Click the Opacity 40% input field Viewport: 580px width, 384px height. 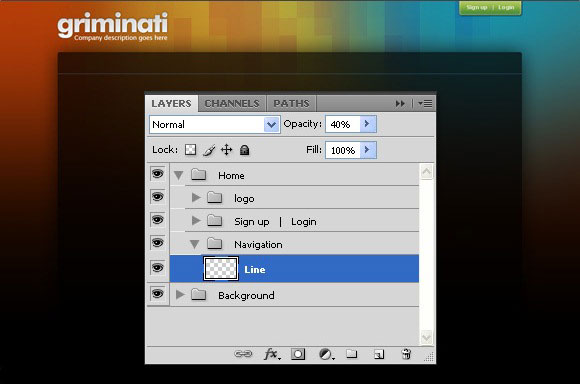click(x=343, y=124)
